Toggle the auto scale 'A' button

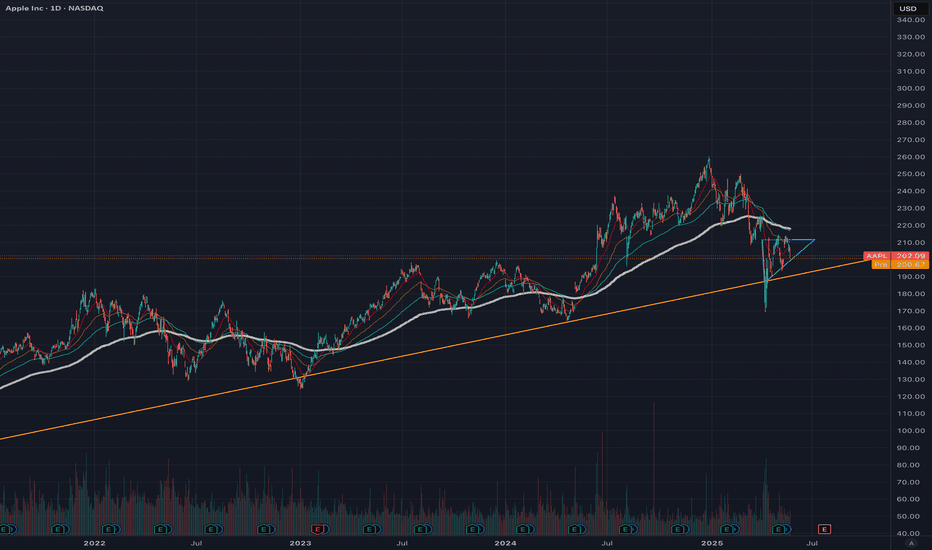[x=911, y=543]
